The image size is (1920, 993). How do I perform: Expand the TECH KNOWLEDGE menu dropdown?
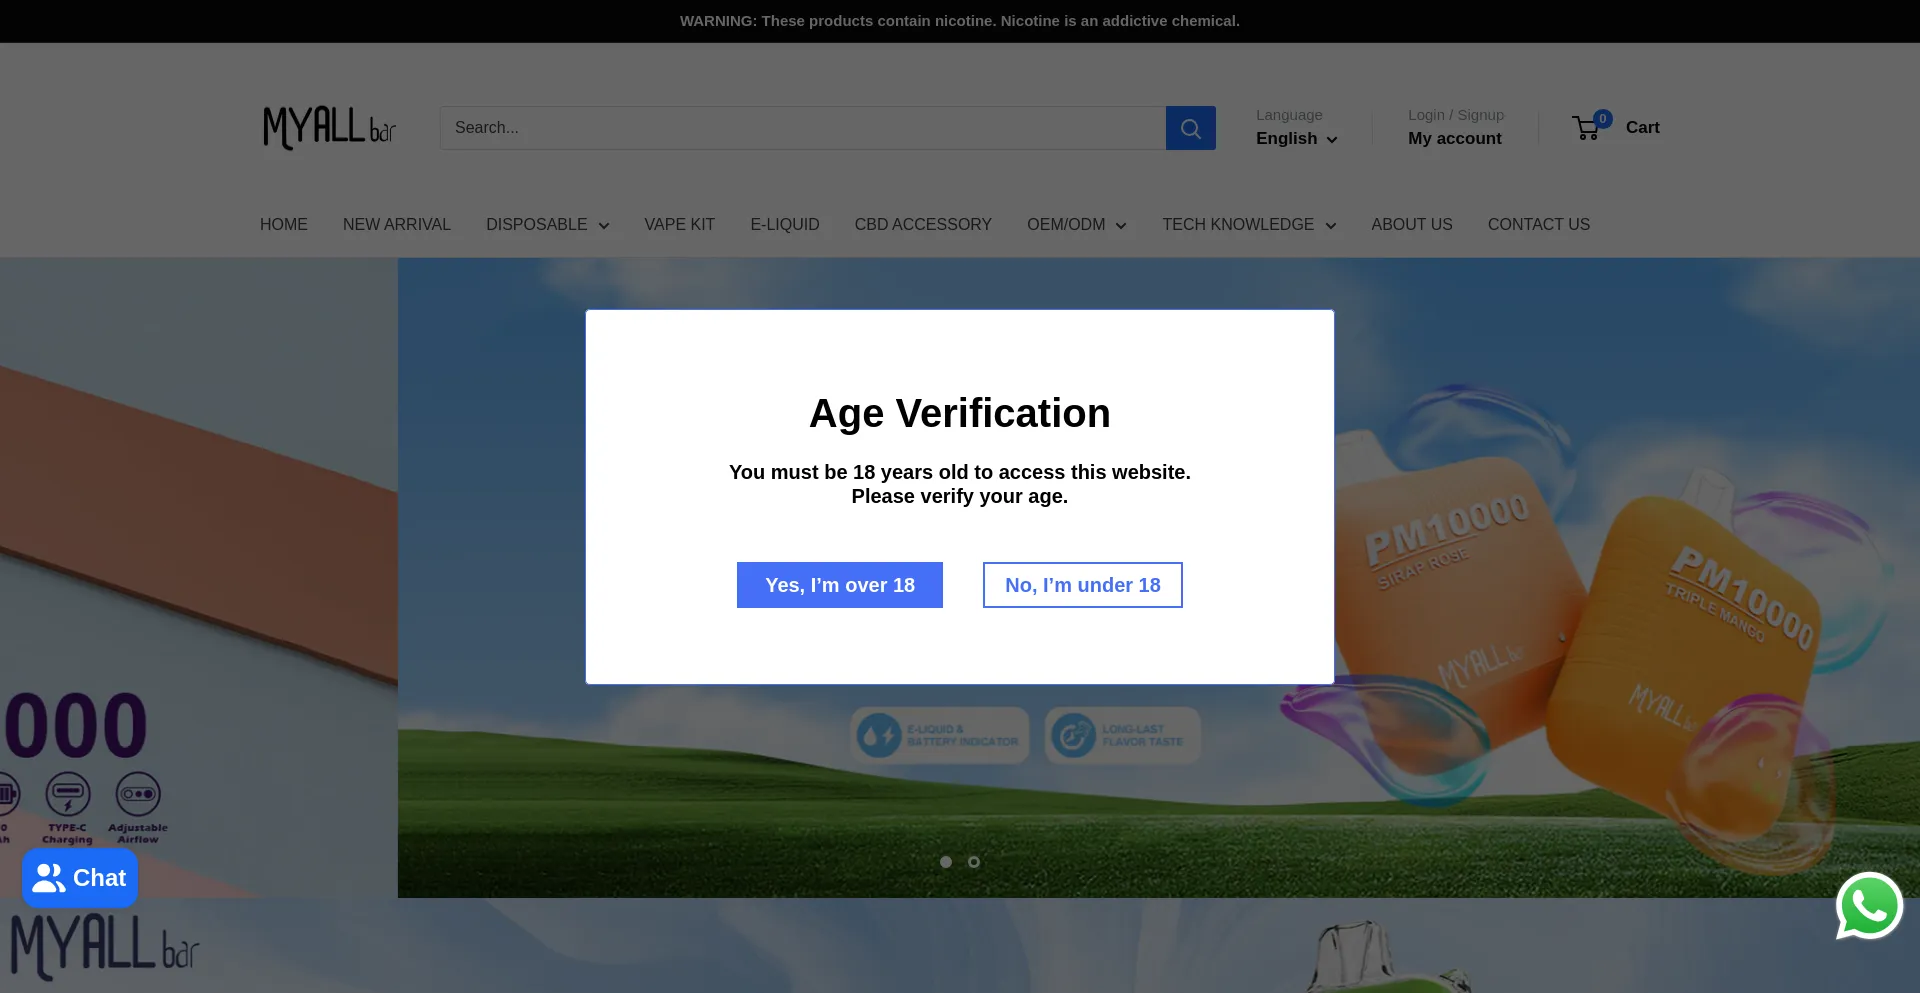1249,224
